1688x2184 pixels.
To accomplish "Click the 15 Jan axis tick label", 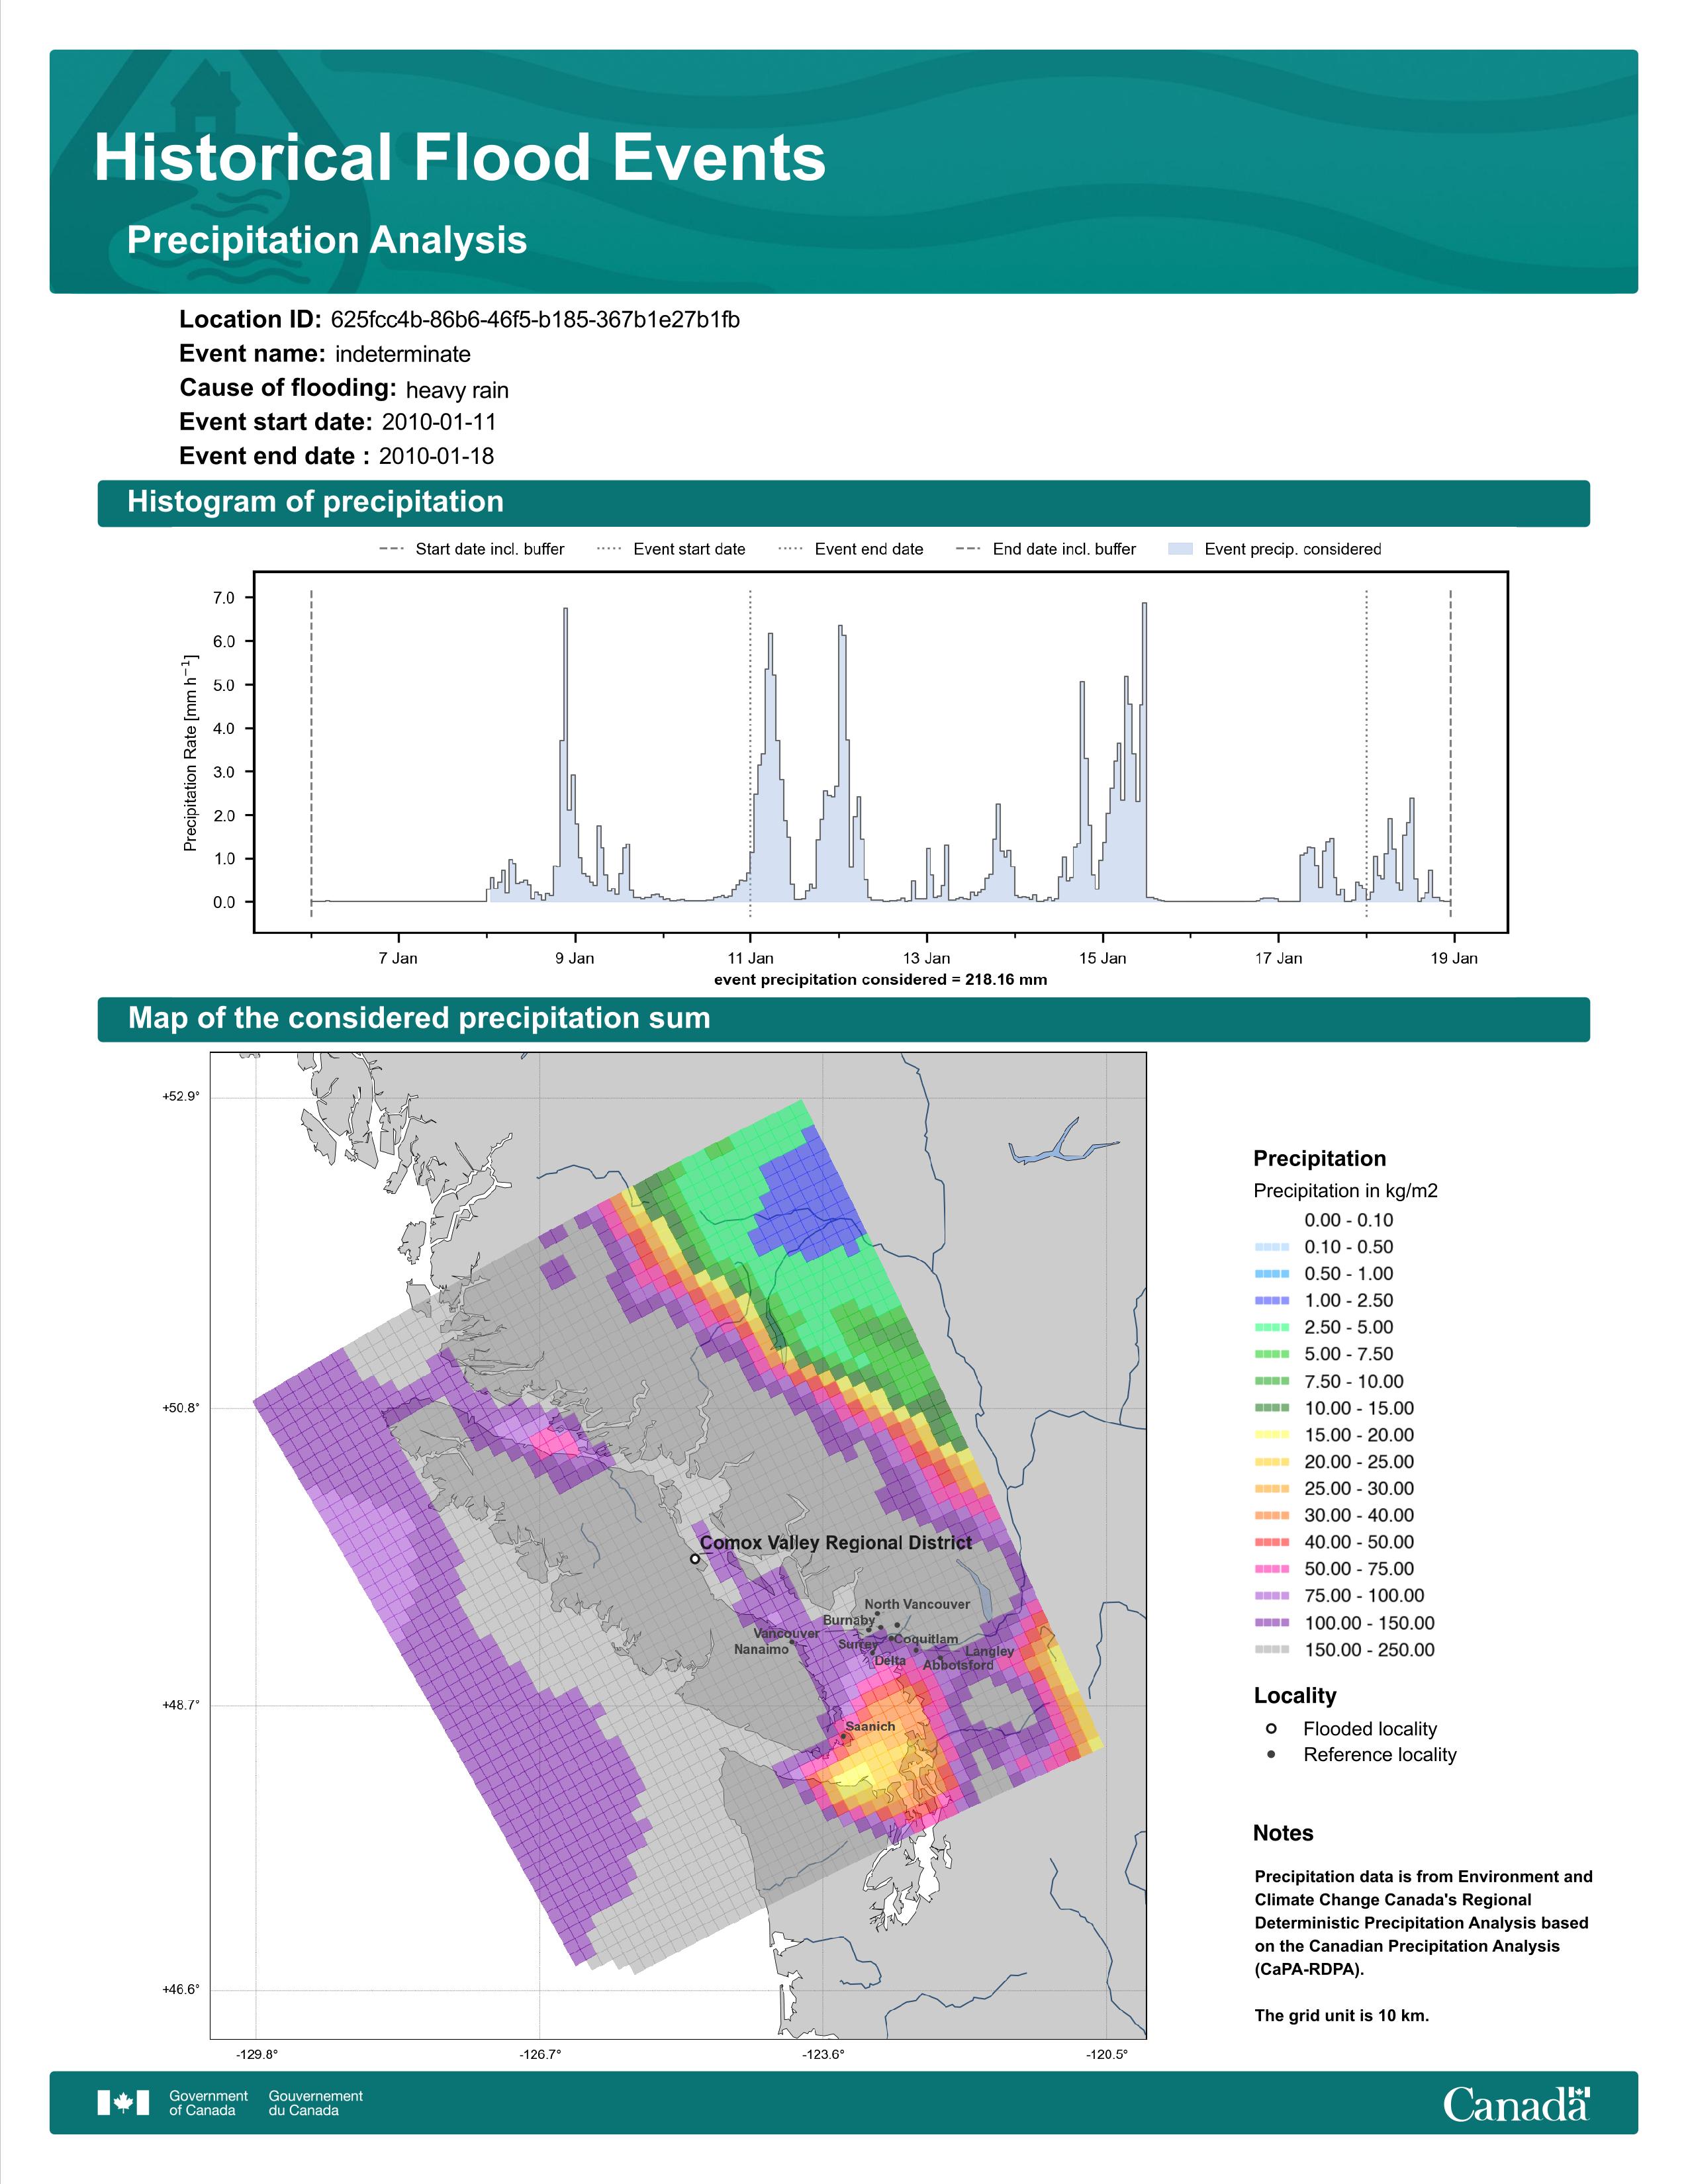I will tap(1102, 958).
